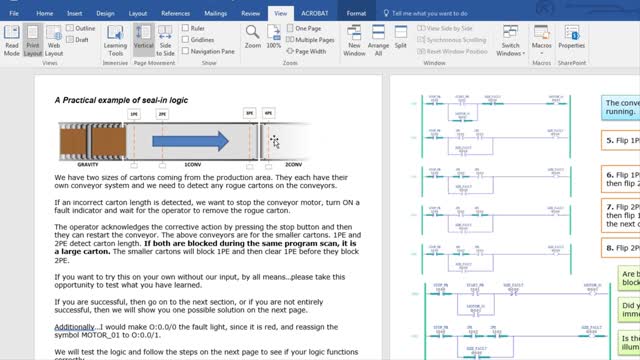Image resolution: width=640 pixels, height=360 pixels.
Task: Set zoom to 100%
Action: click(x=273, y=37)
